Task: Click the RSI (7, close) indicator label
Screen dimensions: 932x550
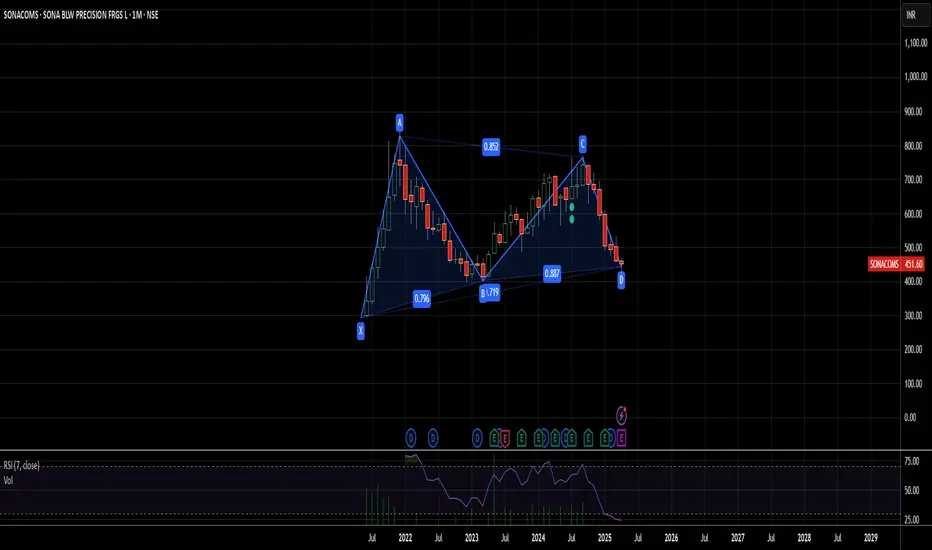Action: point(21,466)
